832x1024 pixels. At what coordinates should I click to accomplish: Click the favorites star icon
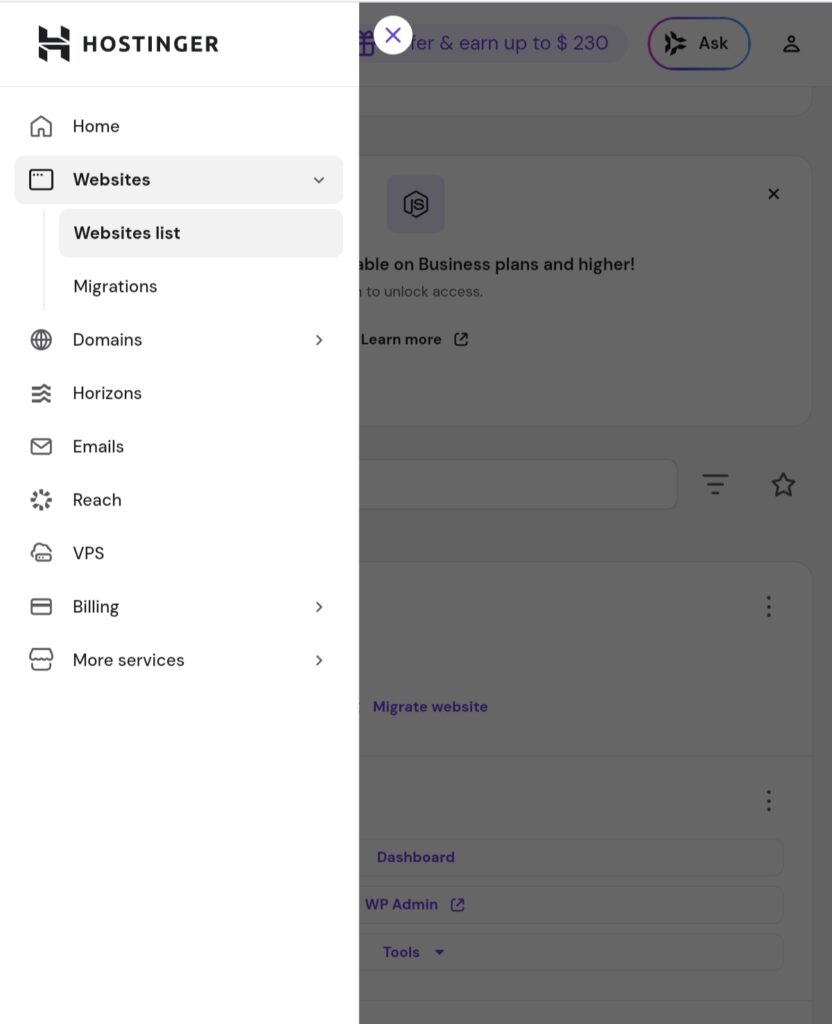pos(783,485)
